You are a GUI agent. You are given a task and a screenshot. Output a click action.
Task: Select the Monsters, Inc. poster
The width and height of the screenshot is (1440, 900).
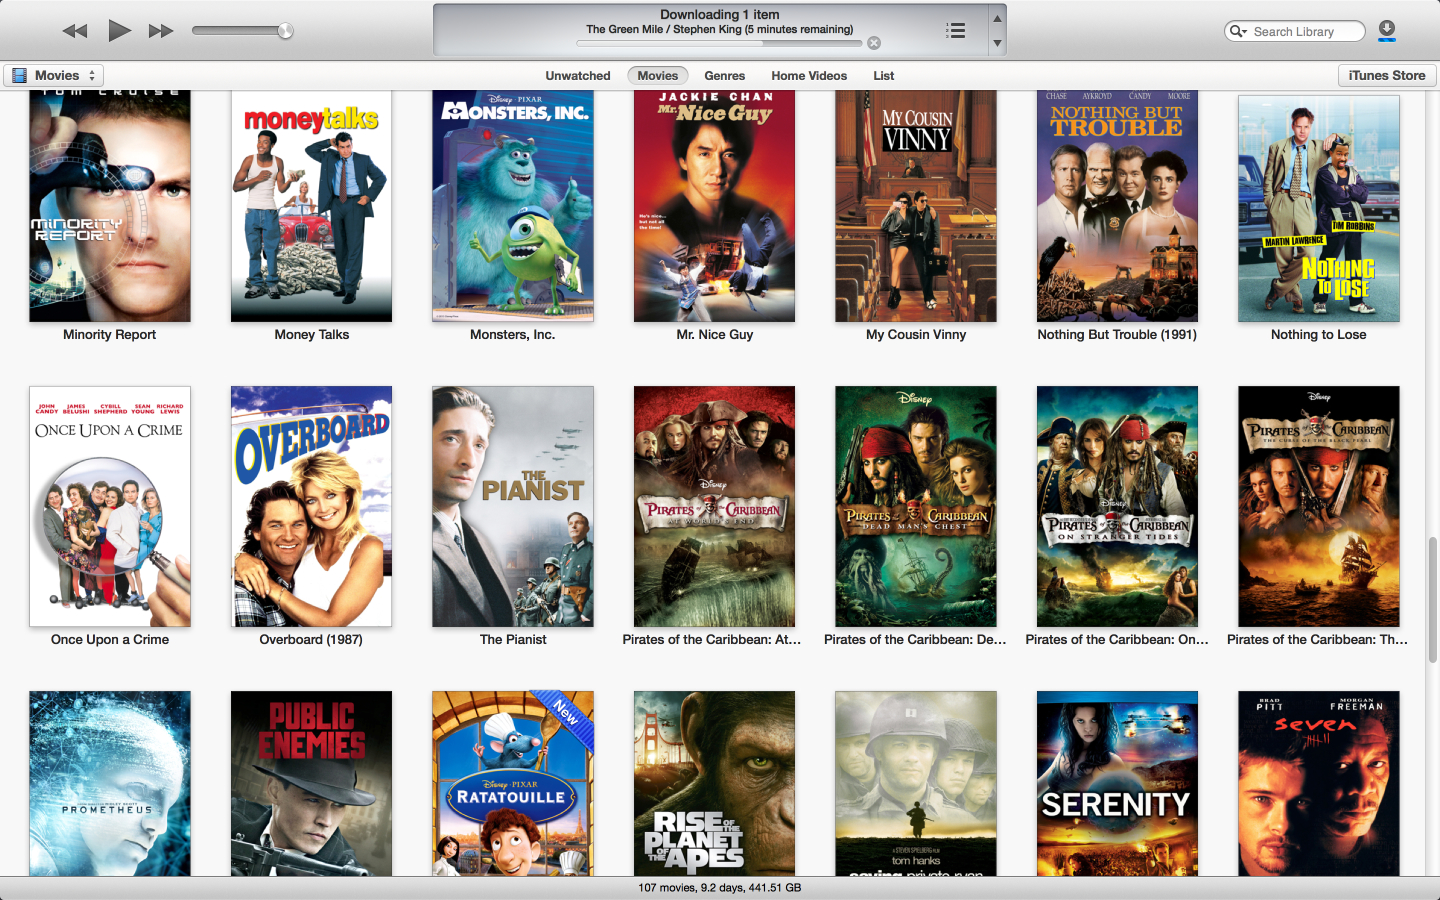513,206
